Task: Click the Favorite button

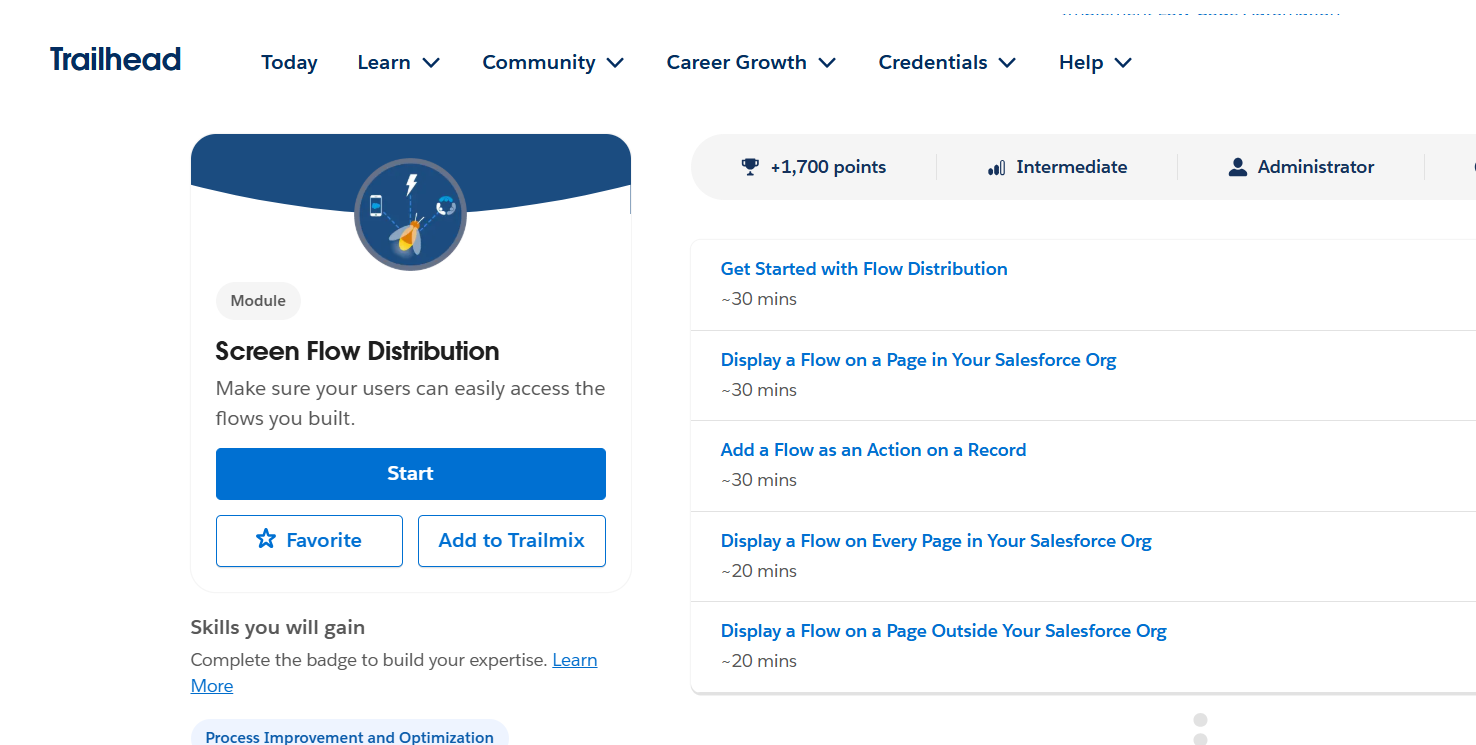Action: point(309,541)
